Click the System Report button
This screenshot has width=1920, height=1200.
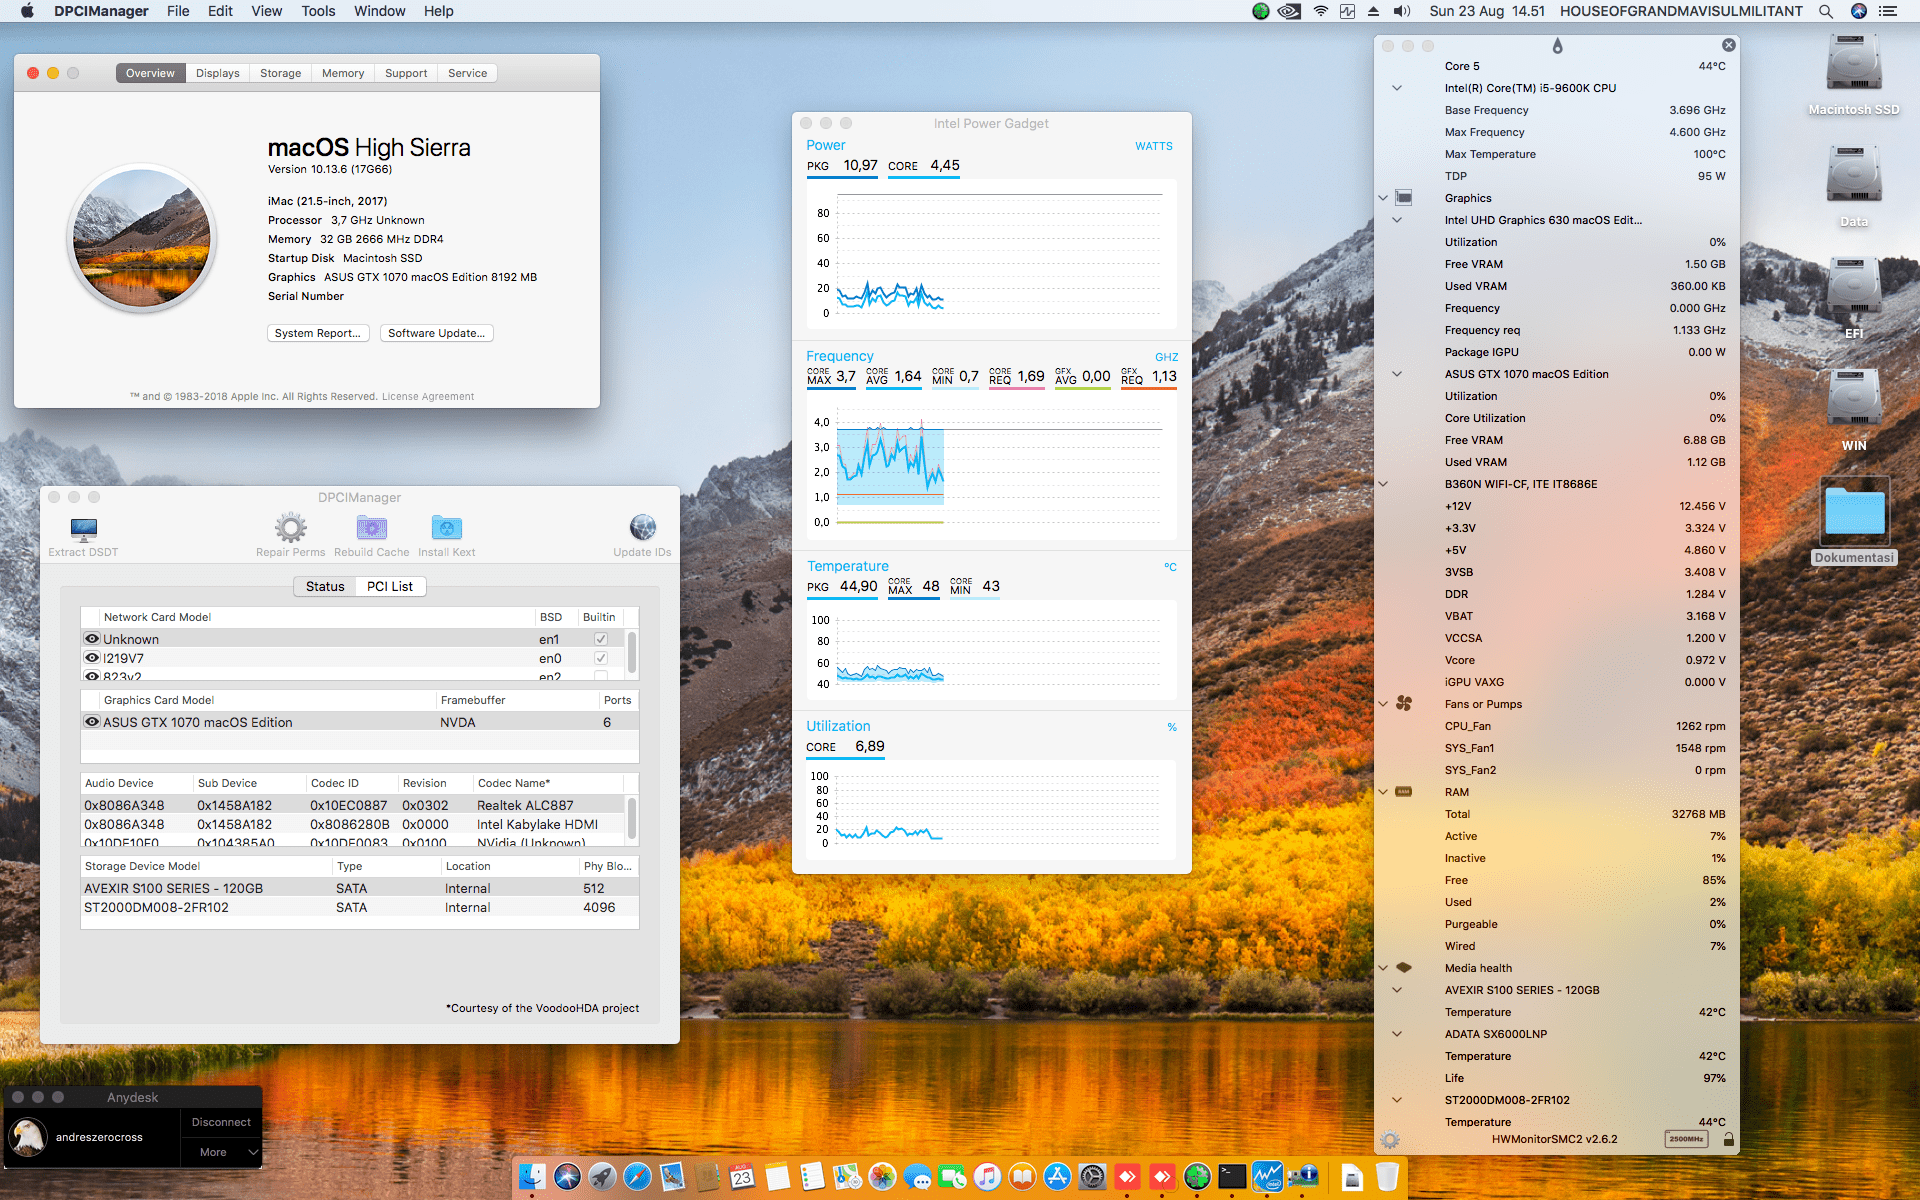(x=318, y=332)
